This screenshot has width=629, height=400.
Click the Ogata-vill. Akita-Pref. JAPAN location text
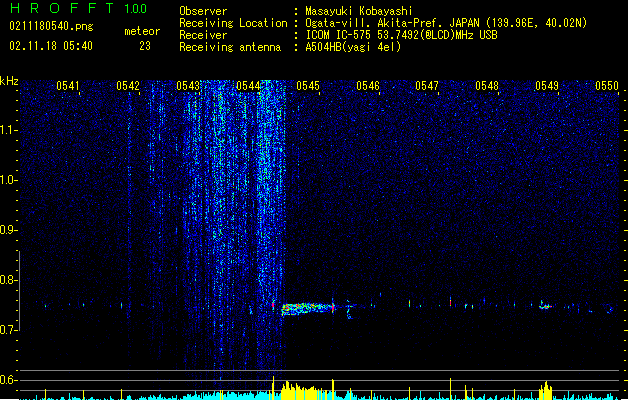[446, 23]
